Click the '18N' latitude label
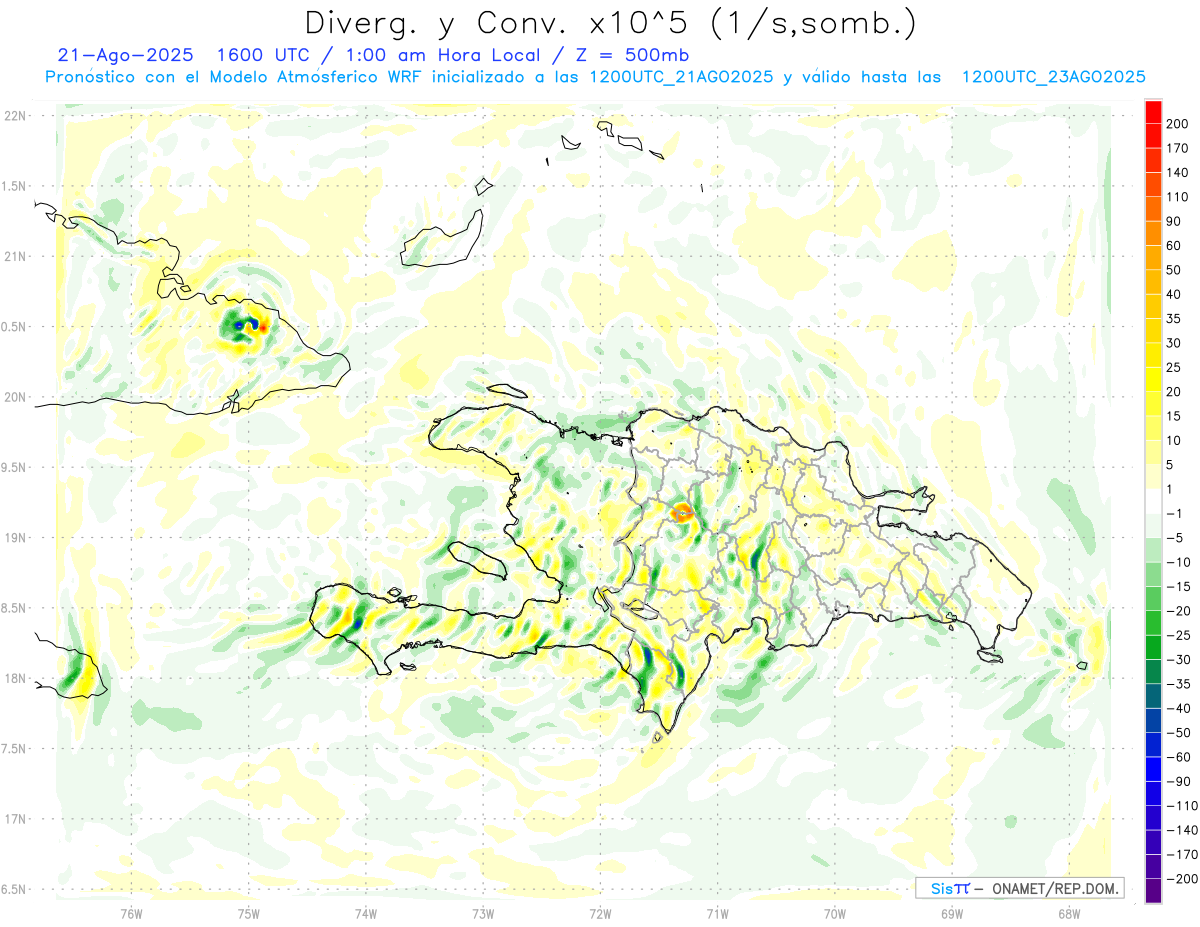 tap(16, 678)
